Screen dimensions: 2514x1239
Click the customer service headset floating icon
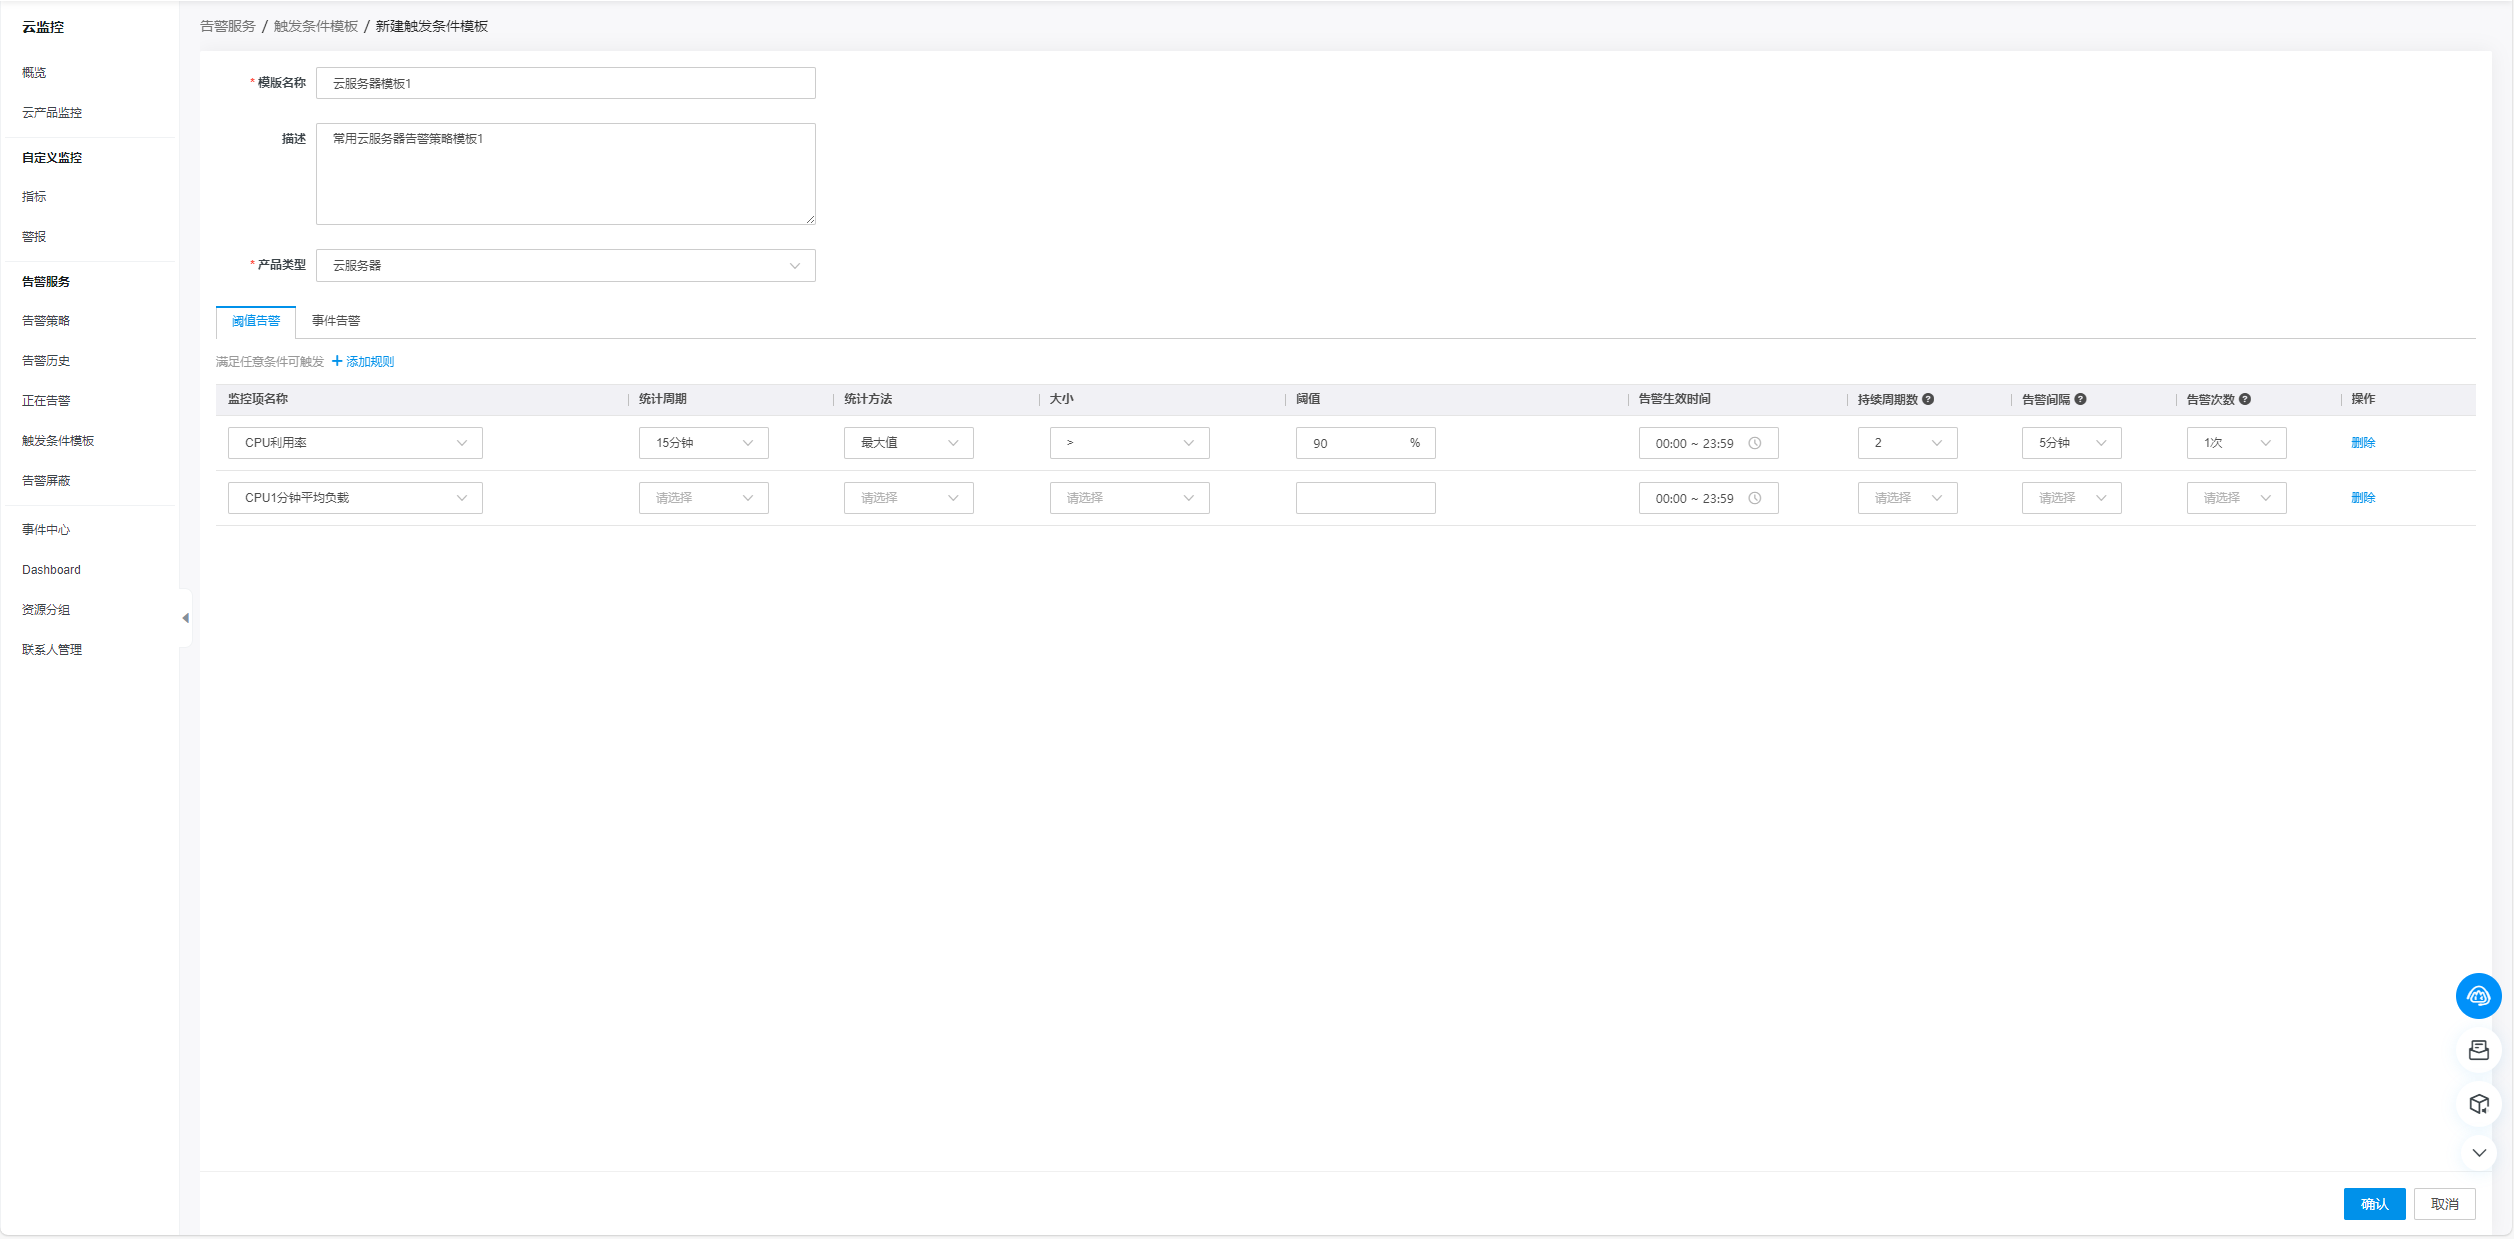click(2478, 996)
